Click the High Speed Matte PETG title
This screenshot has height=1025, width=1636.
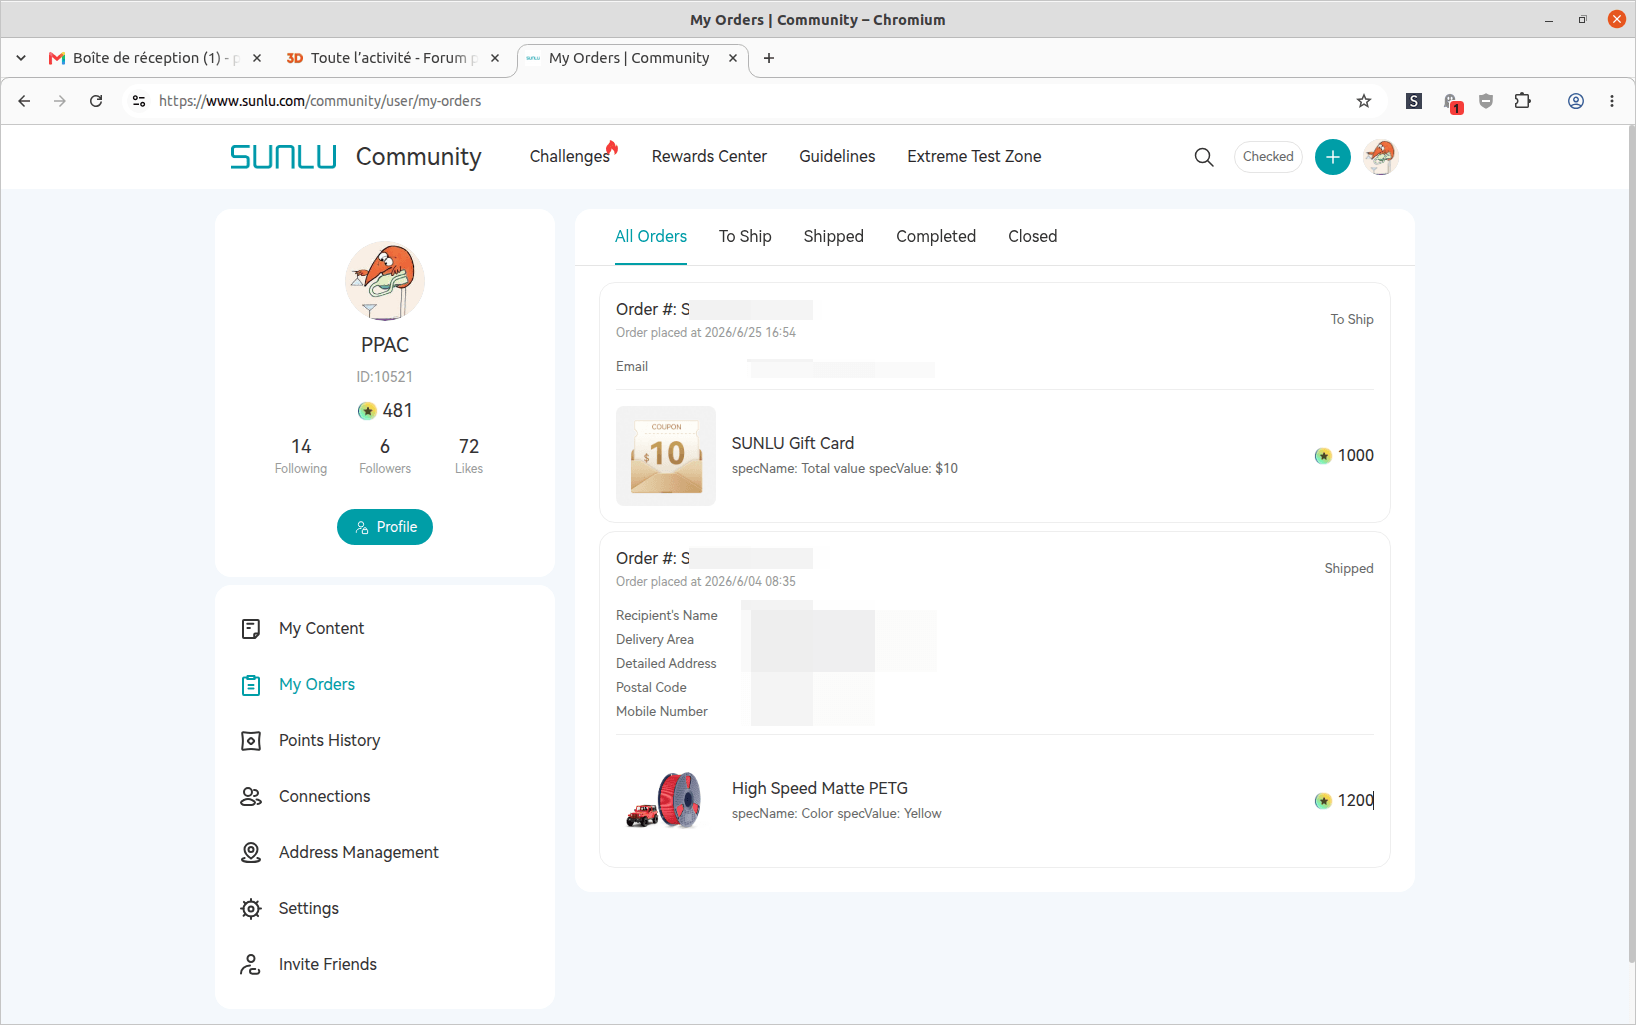click(820, 789)
